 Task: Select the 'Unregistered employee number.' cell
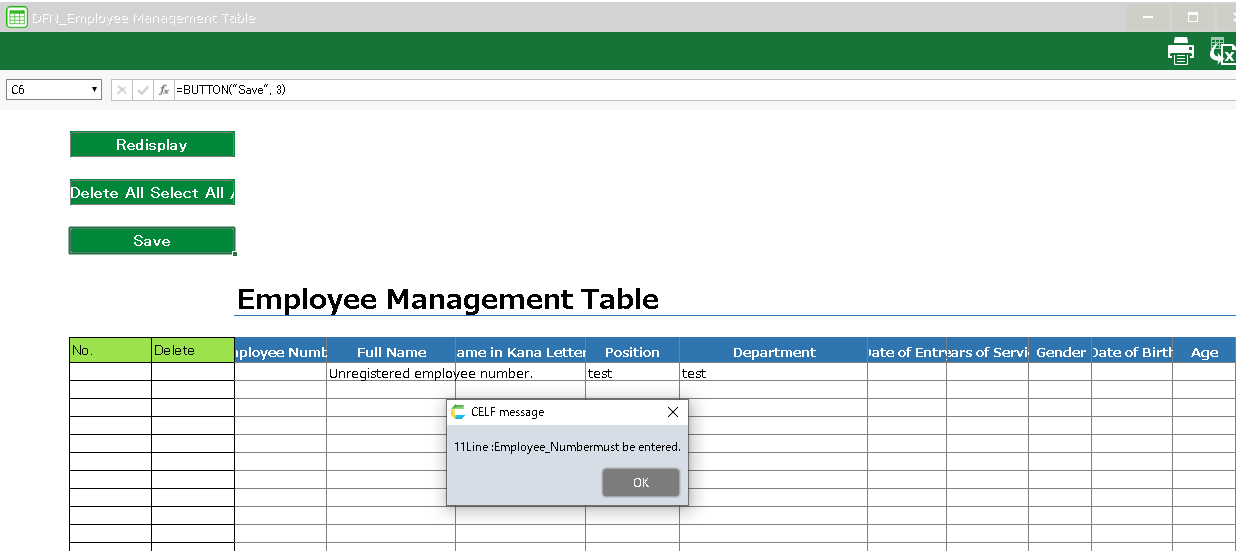[x=391, y=373]
